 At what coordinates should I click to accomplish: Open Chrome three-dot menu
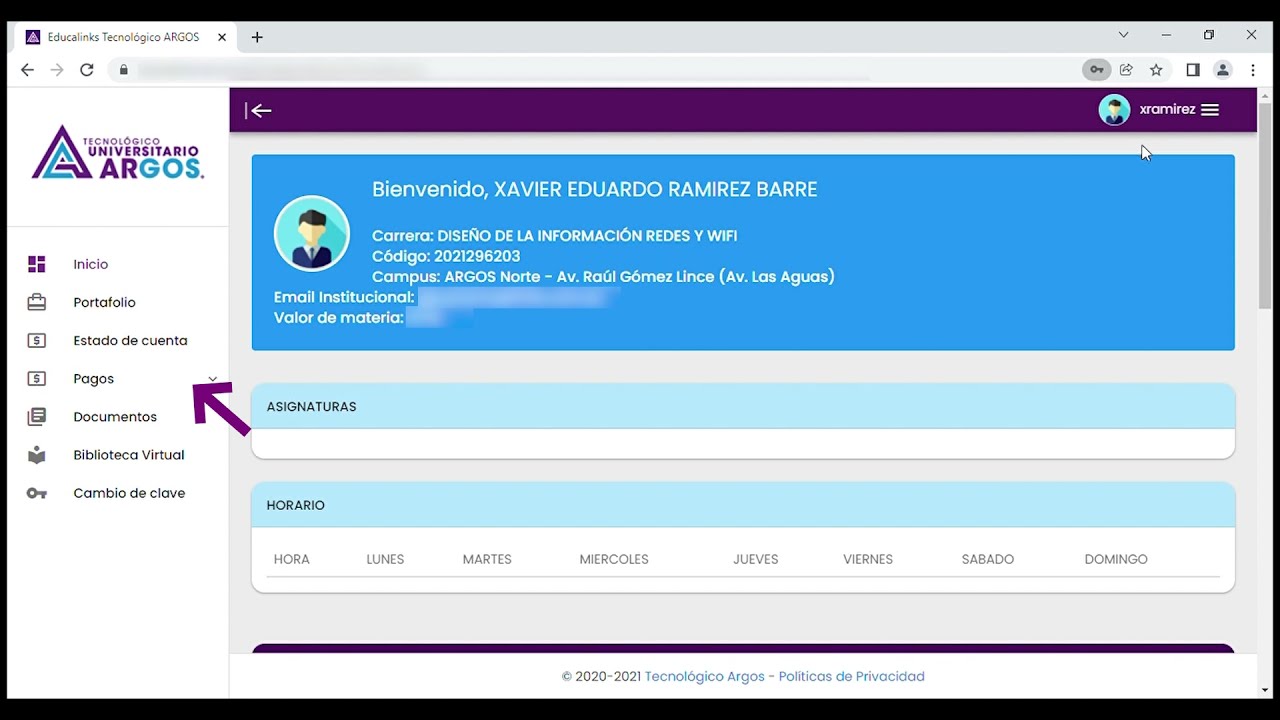(1253, 70)
